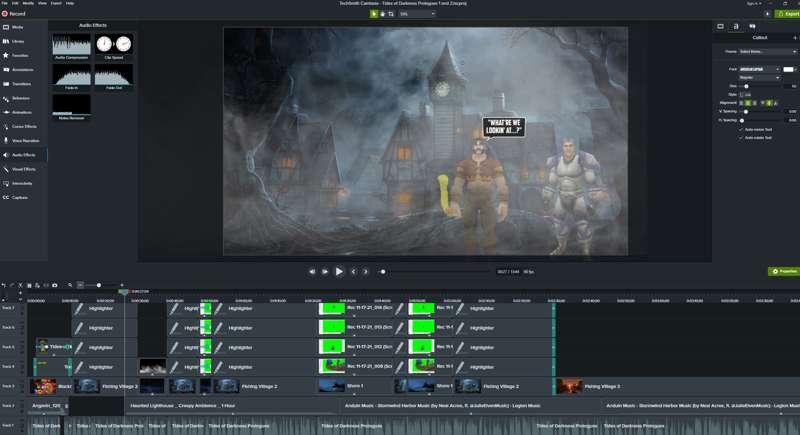
Task: Adjust the V. Spacing slider
Action: point(746,111)
